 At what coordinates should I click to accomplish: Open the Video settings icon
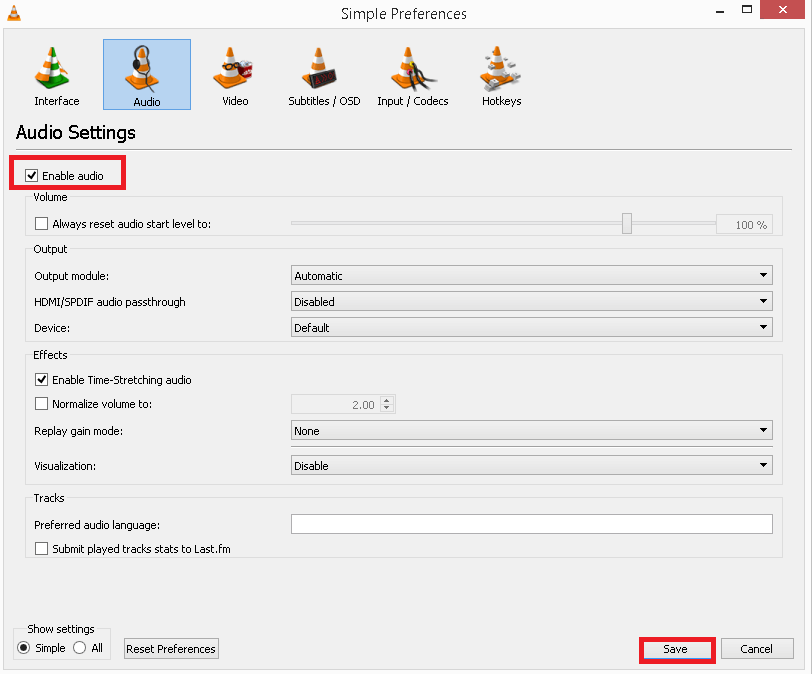coord(233,74)
